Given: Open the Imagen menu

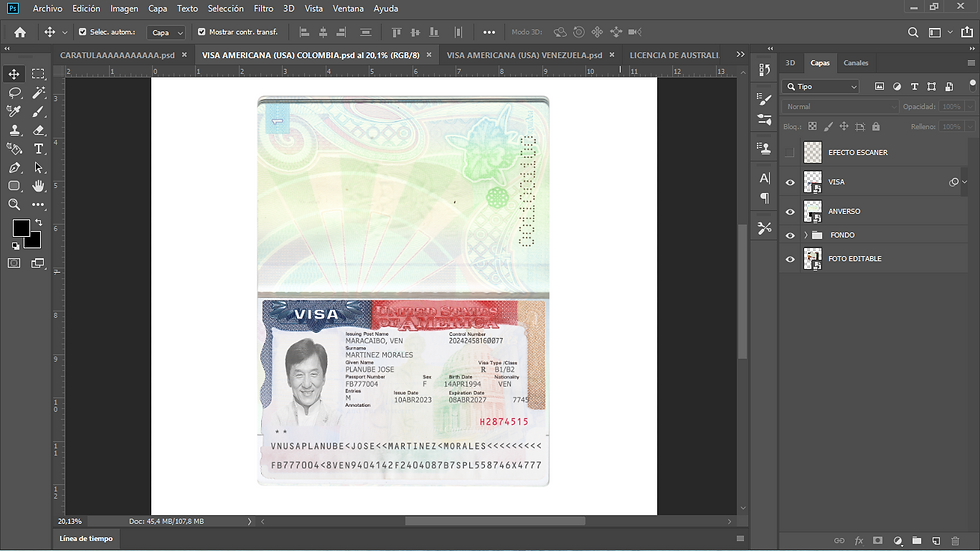Looking at the screenshot, I should pyautogui.click(x=124, y=9).
